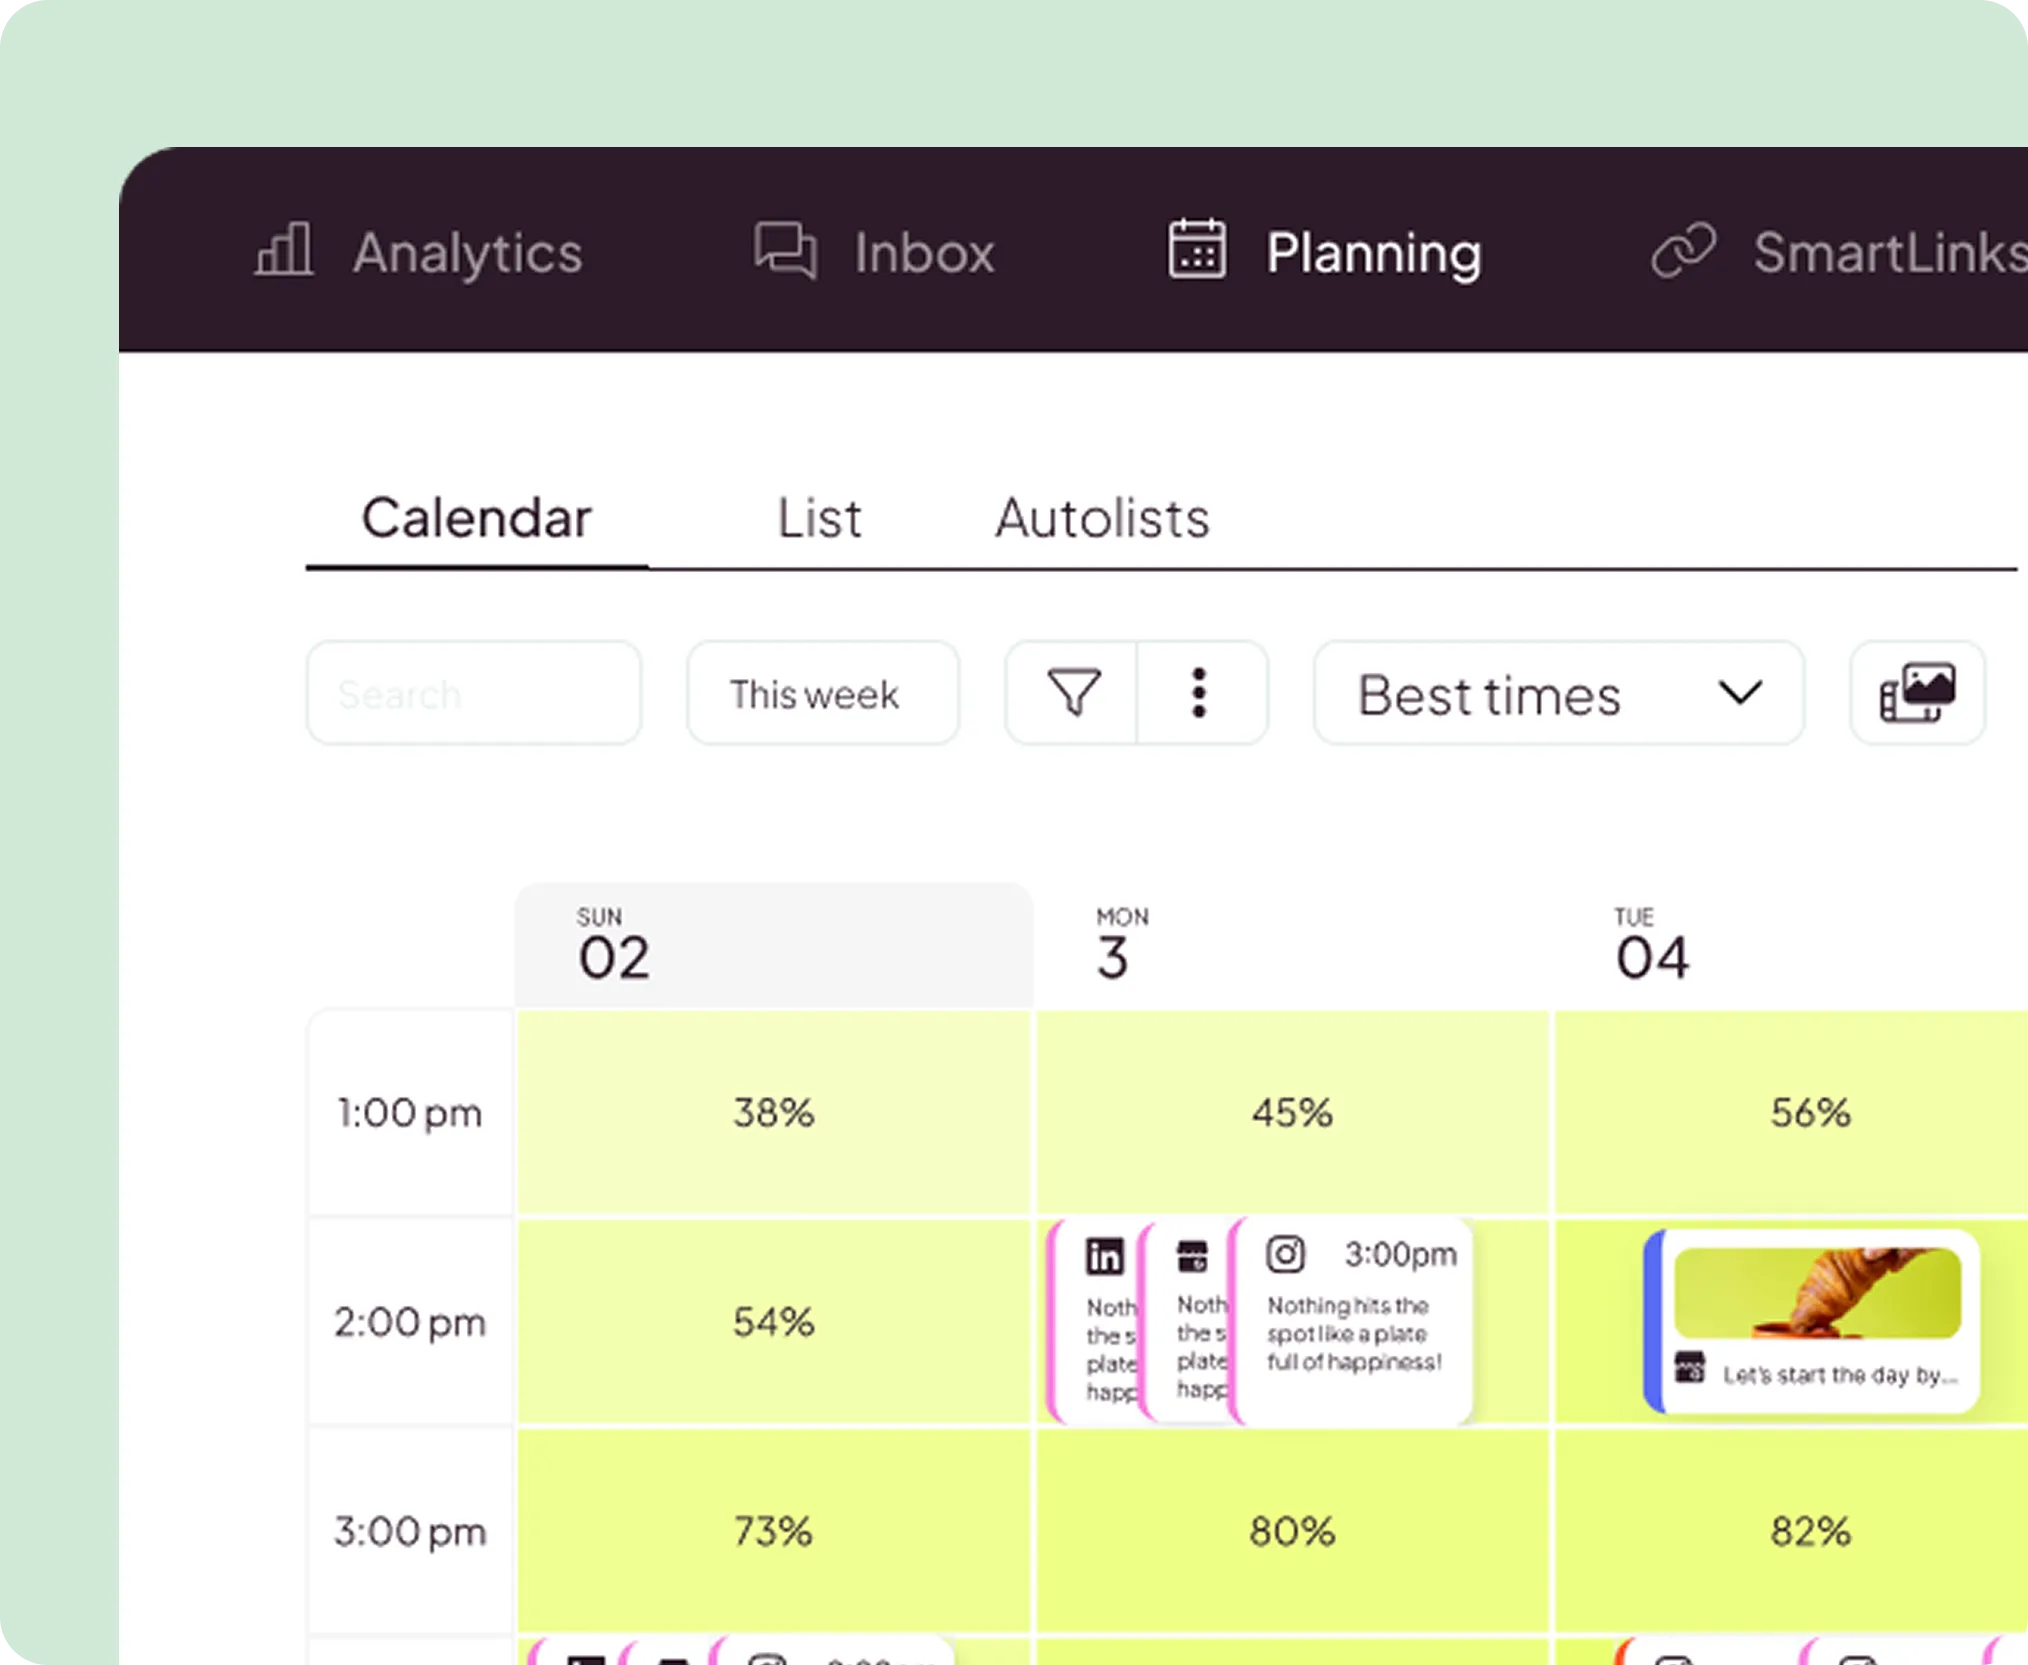
Task: Open the media library image icon
Action: [x=1917, y=693]
